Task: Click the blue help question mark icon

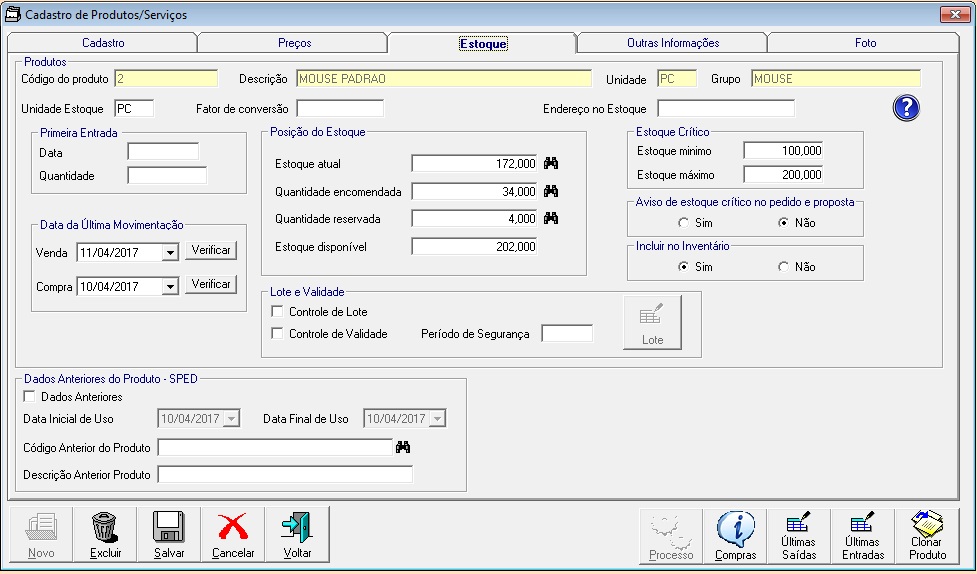Action: pyautogui.click(x=906, y=109)
